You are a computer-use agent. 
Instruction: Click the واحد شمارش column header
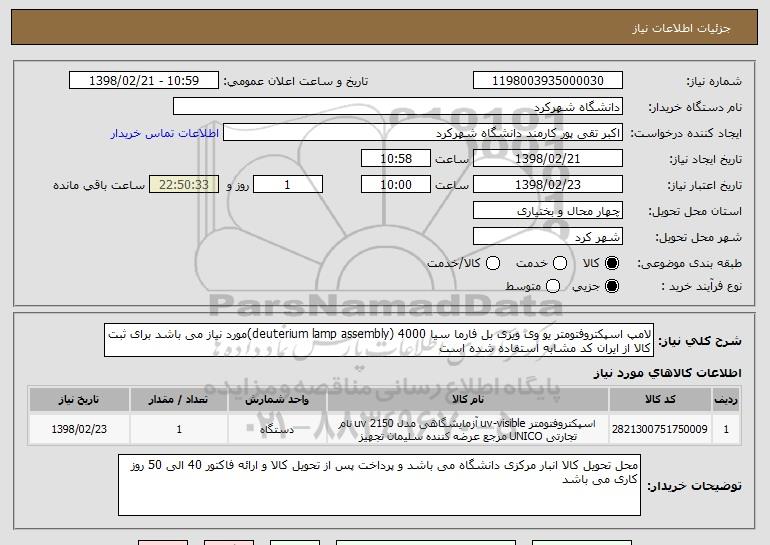277,399
